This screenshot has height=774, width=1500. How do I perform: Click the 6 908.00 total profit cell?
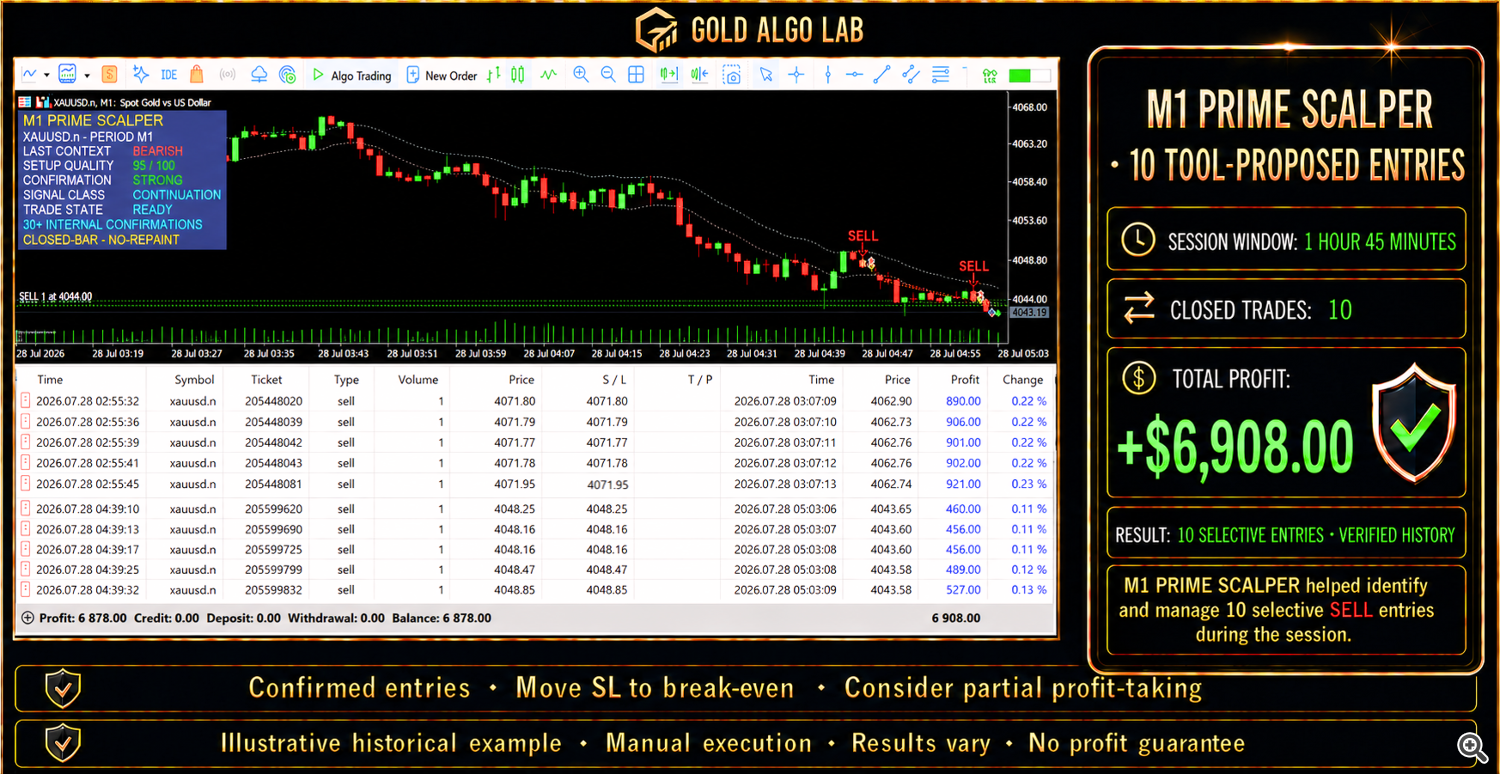(956, 618)
